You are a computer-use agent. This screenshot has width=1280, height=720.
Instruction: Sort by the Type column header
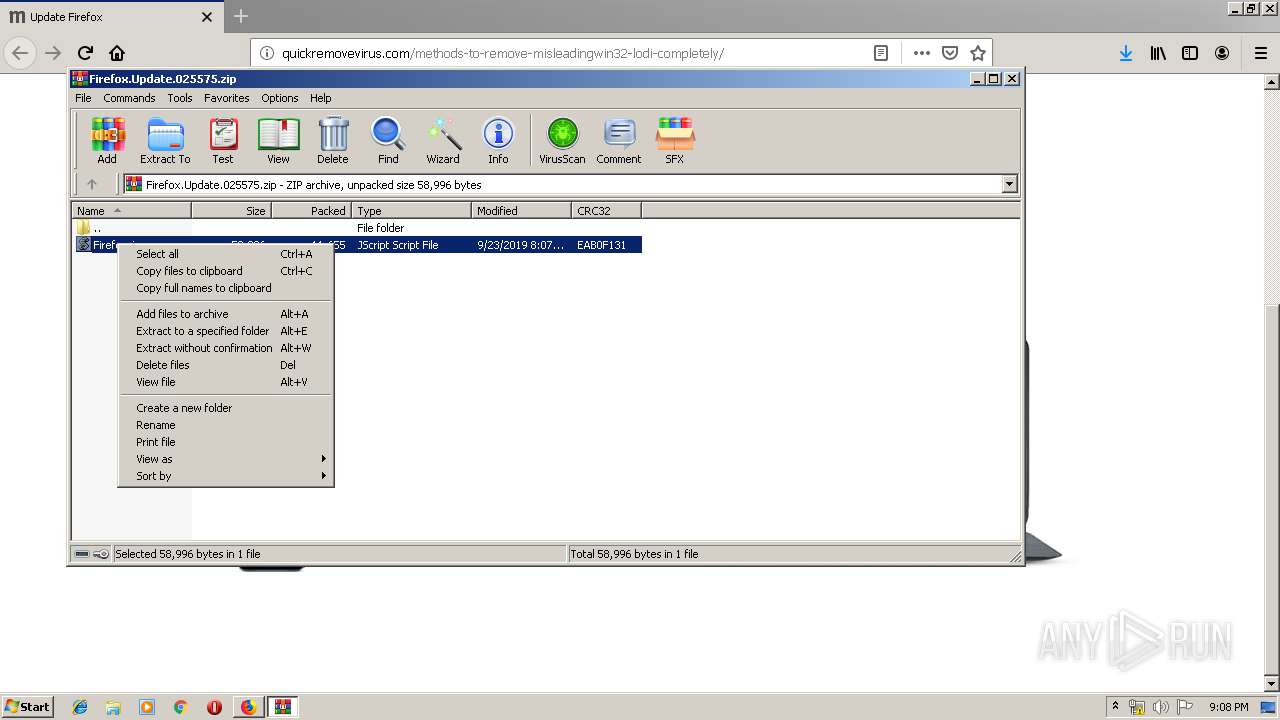411,211
